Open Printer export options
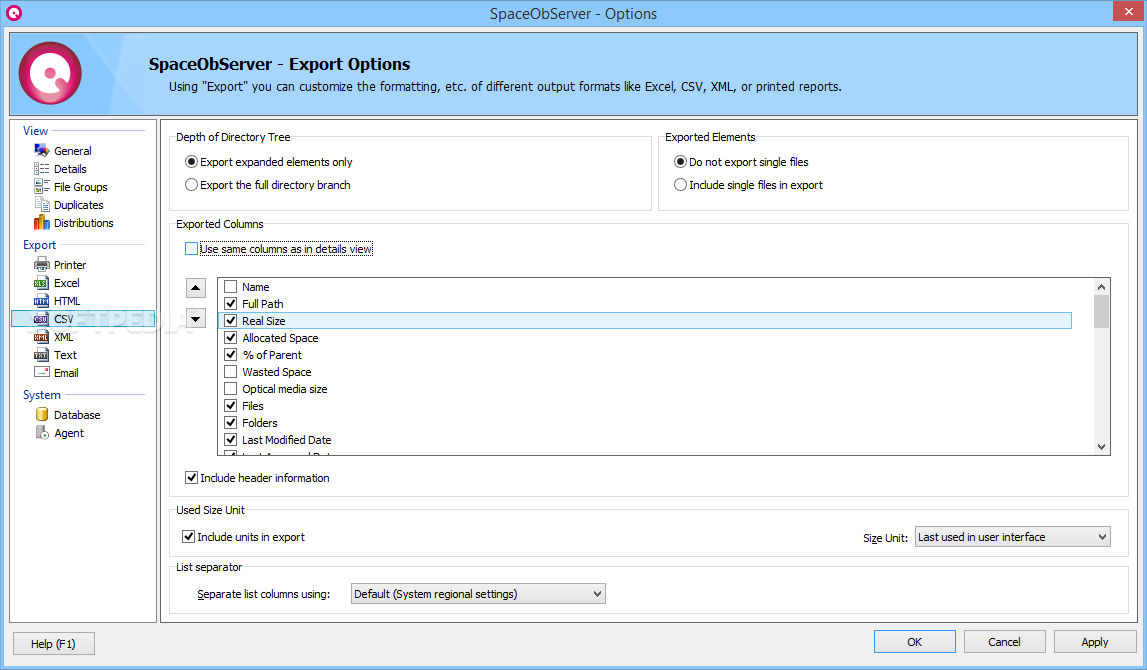 (x=69, y=265)
